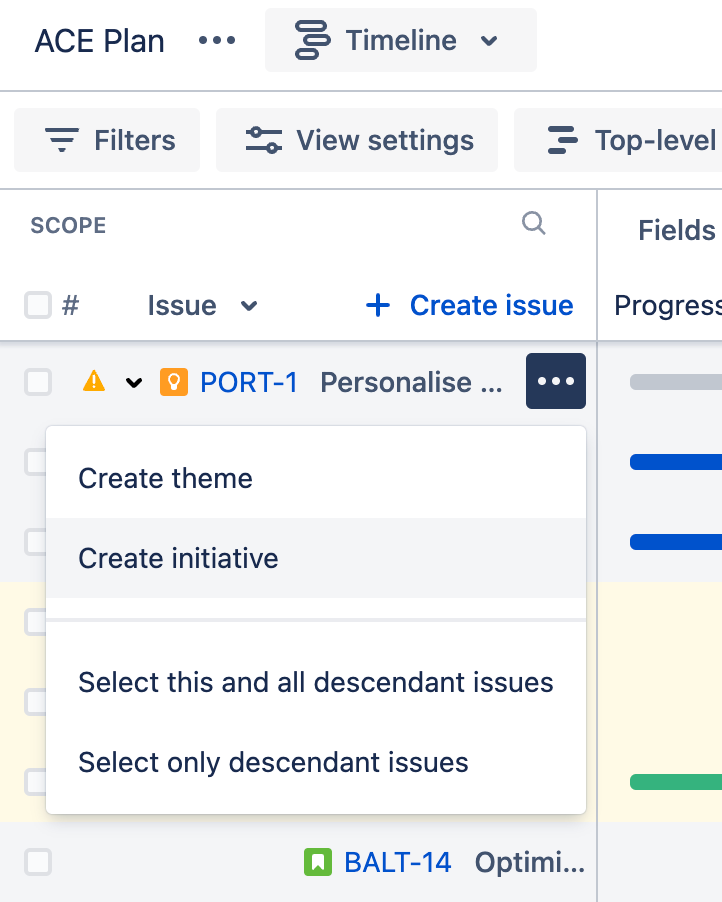Choose Create initiative from menu

(x=316, y=558)
